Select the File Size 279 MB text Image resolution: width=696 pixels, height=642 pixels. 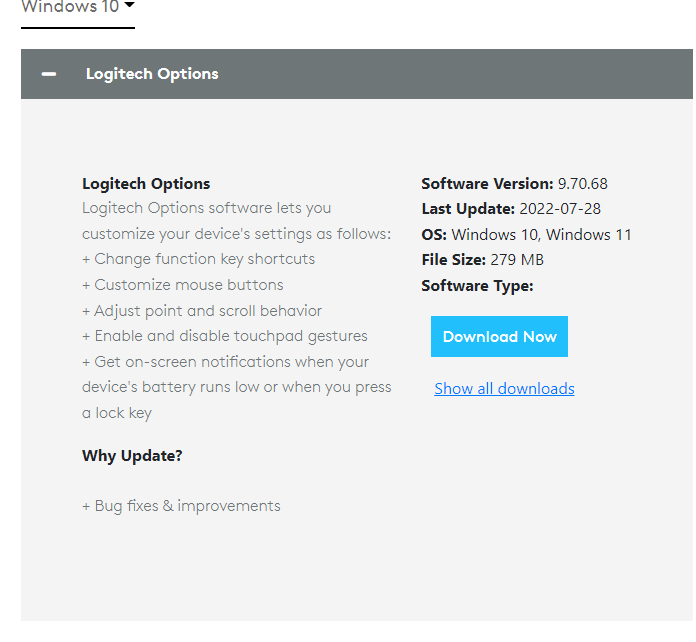(482, 260)
